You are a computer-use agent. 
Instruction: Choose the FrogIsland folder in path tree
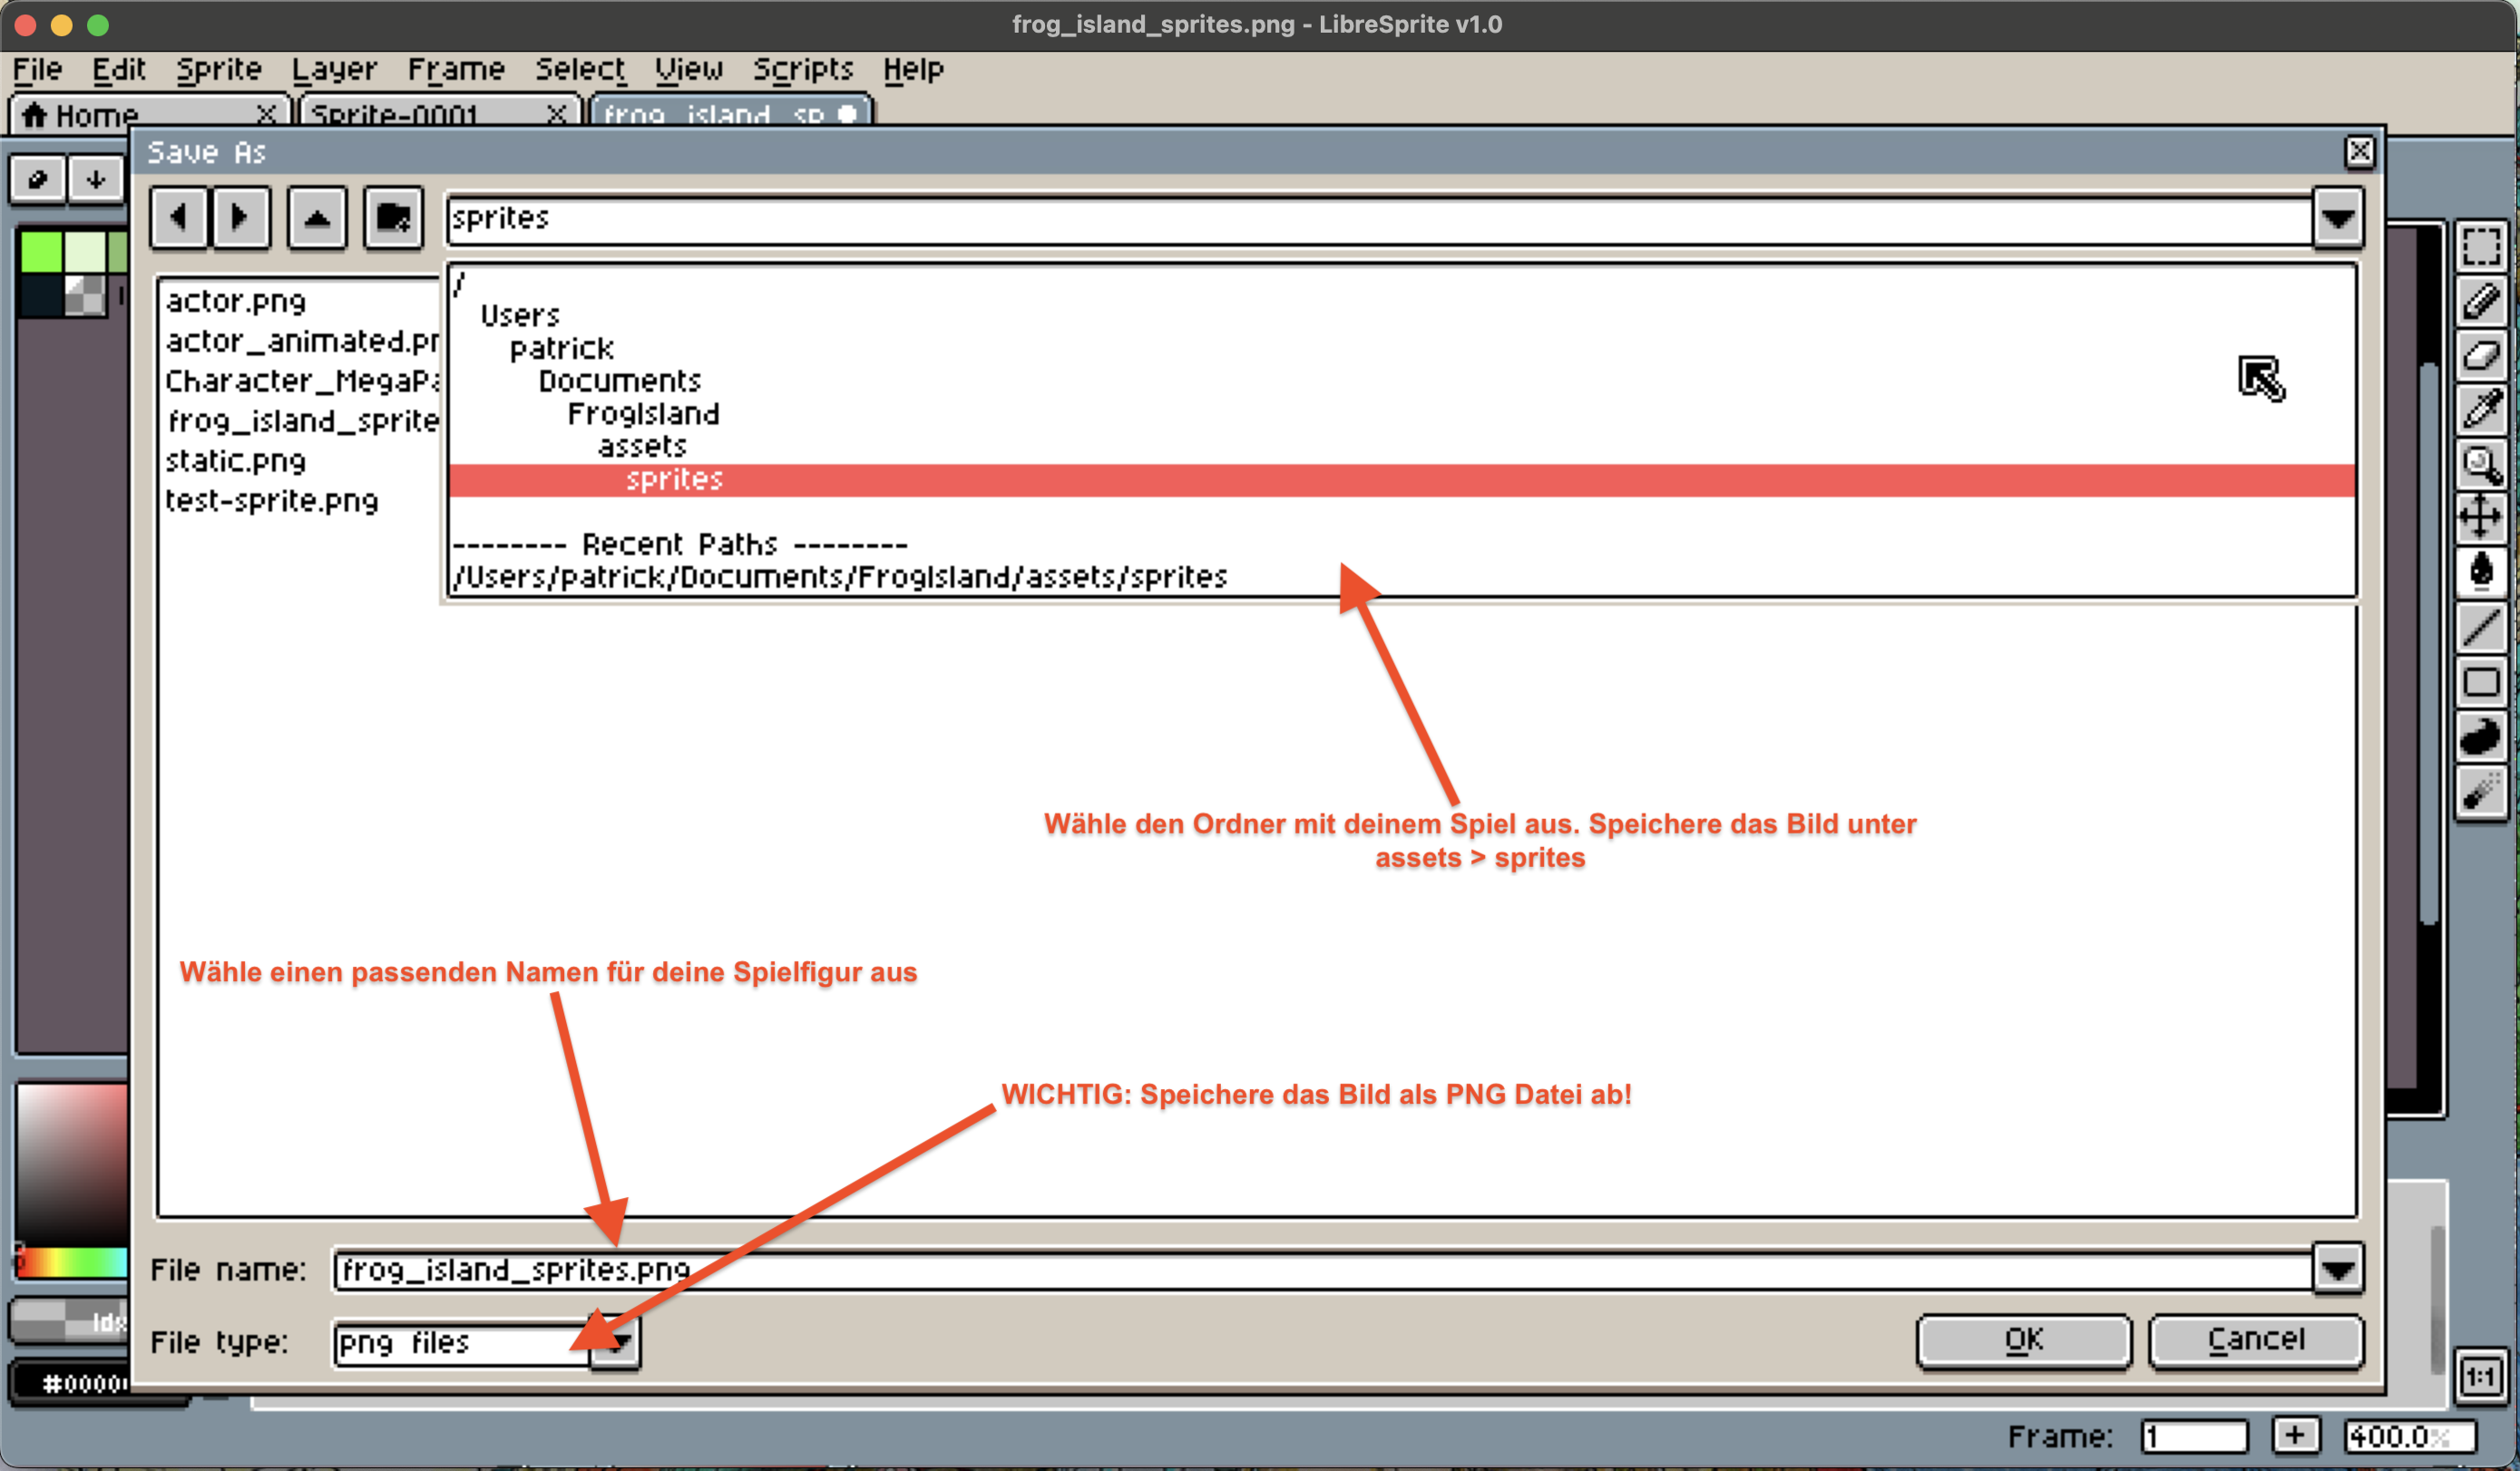click(643, 414)
